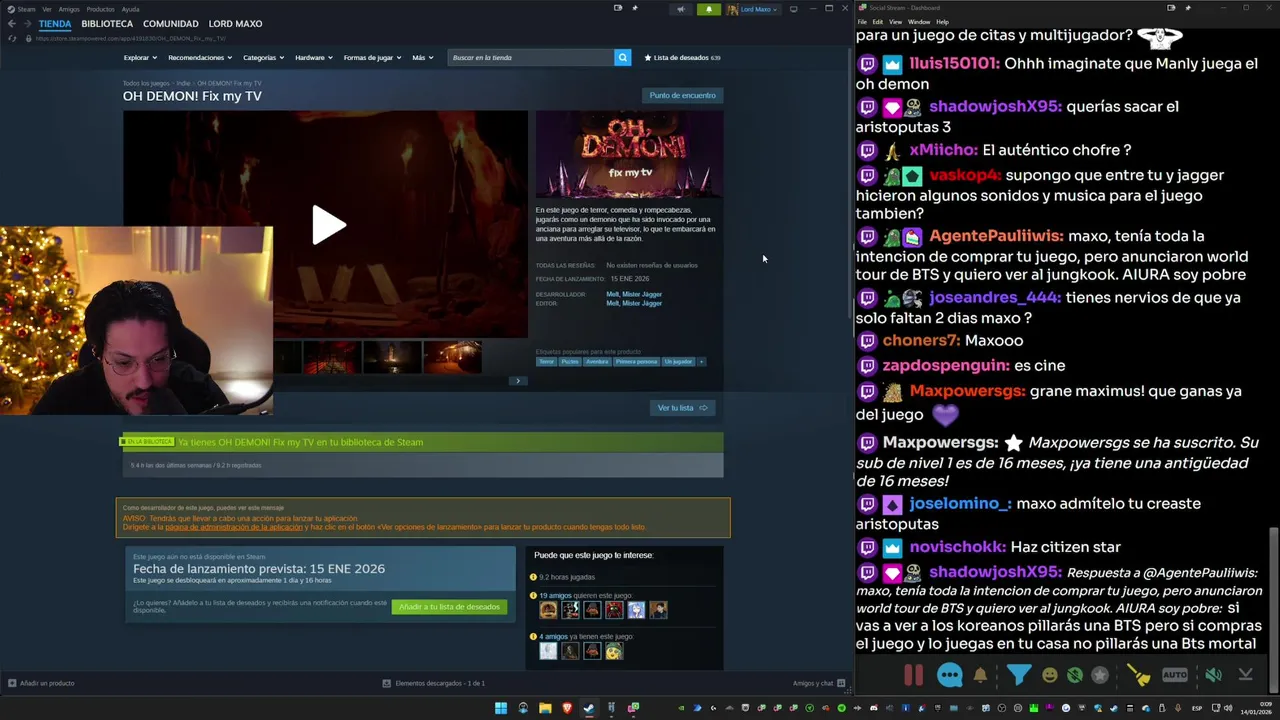Viewport: 1280px width, 720px height.
Task: Open the Ayuda menu in Steam
Action: tap(130, 9)
